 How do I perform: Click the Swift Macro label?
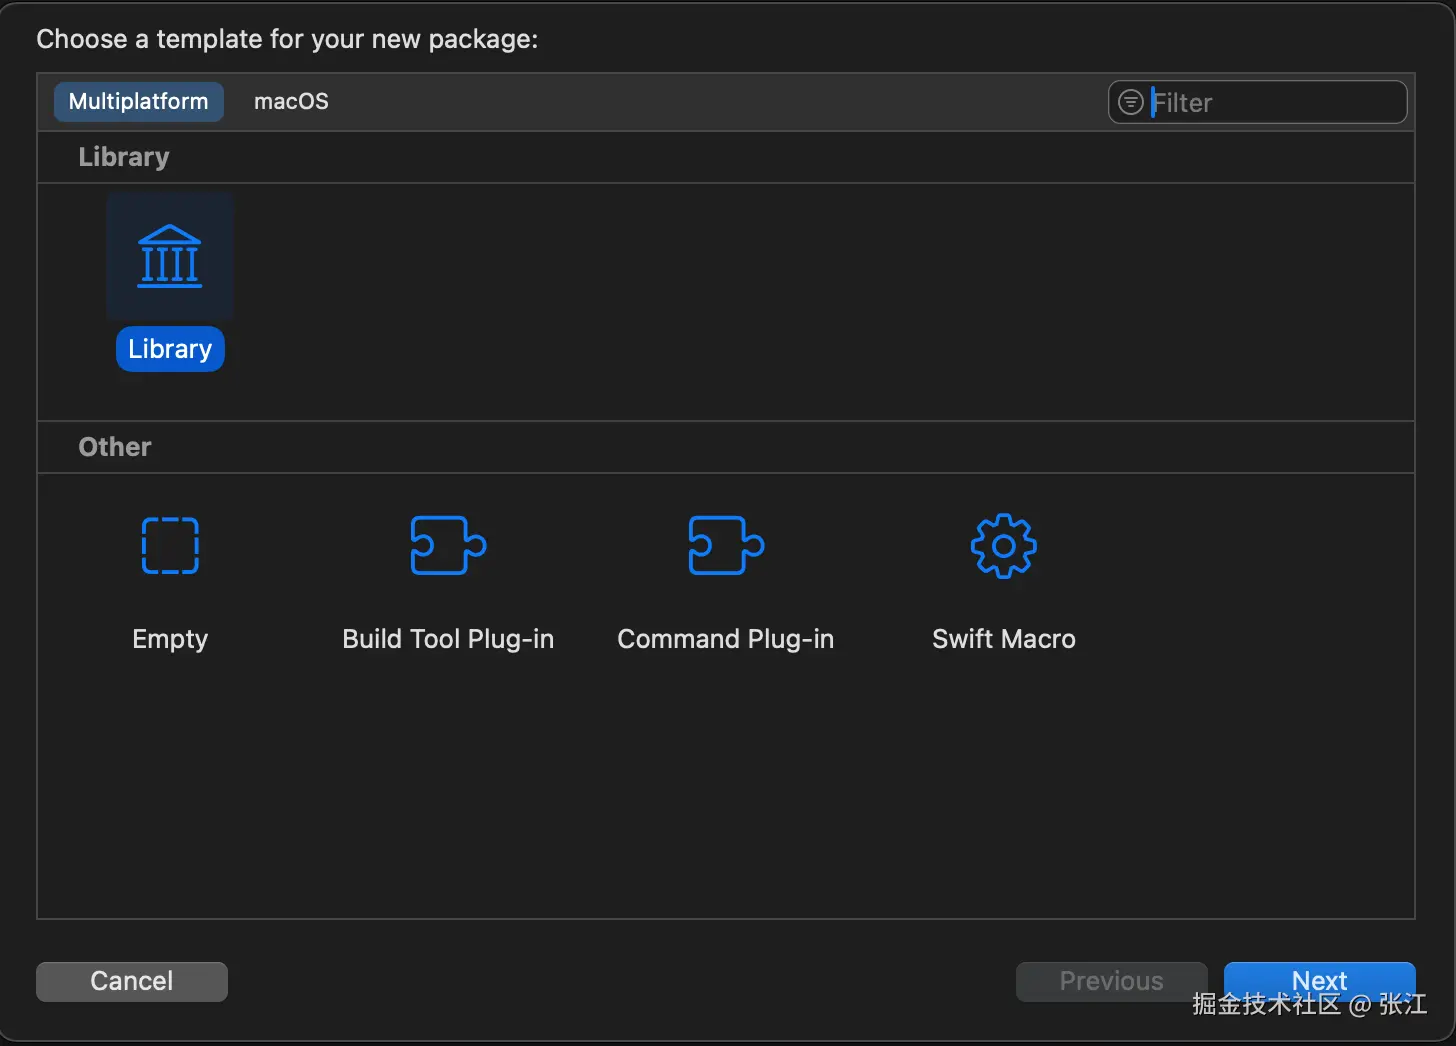point(1004,639)
